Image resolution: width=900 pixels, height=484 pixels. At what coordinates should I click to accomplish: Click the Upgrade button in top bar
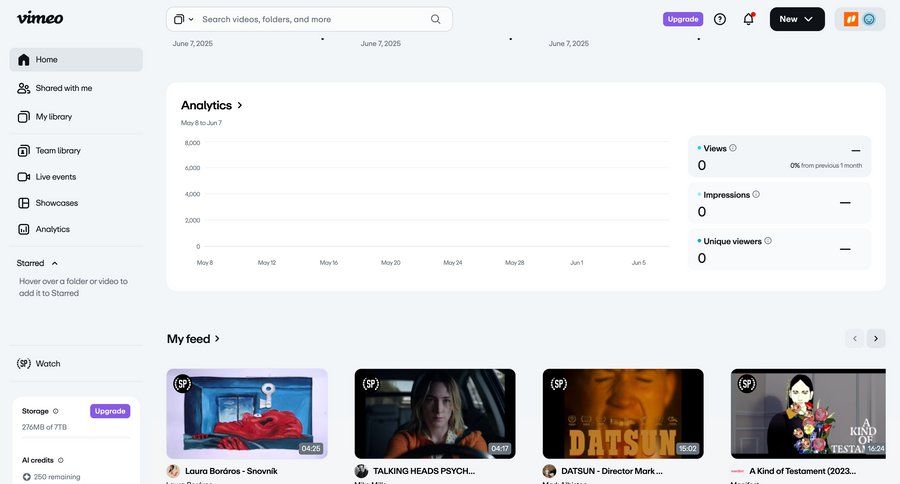tap(683, 19)
